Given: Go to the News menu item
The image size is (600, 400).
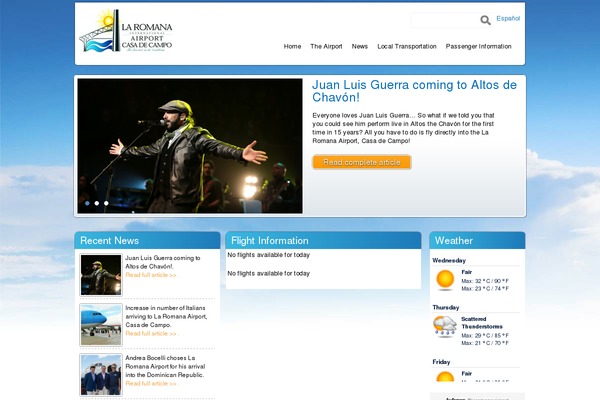Looking at the screenshot, I should [360, 46].
